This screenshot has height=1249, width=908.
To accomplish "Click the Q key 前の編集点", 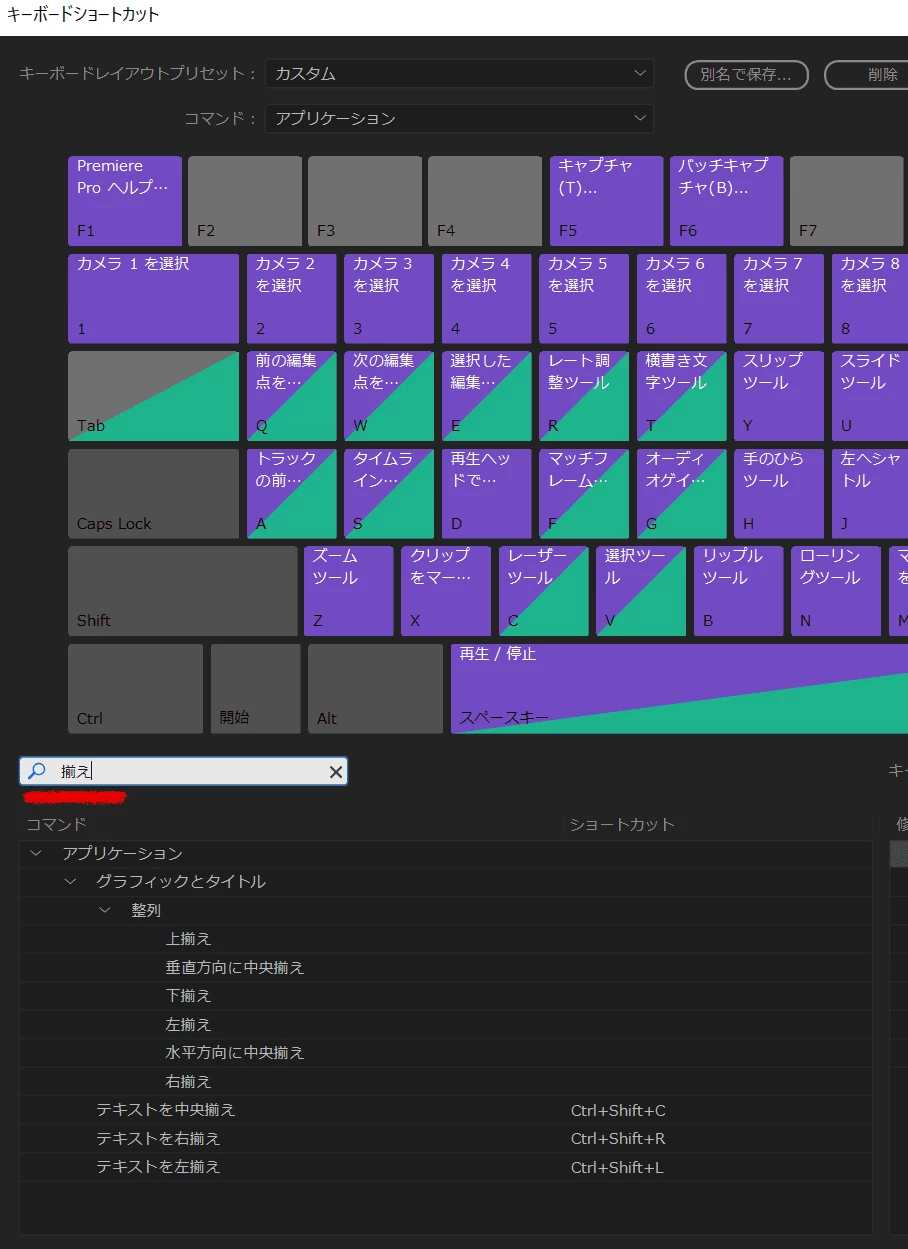I will (x=292, y=396).
